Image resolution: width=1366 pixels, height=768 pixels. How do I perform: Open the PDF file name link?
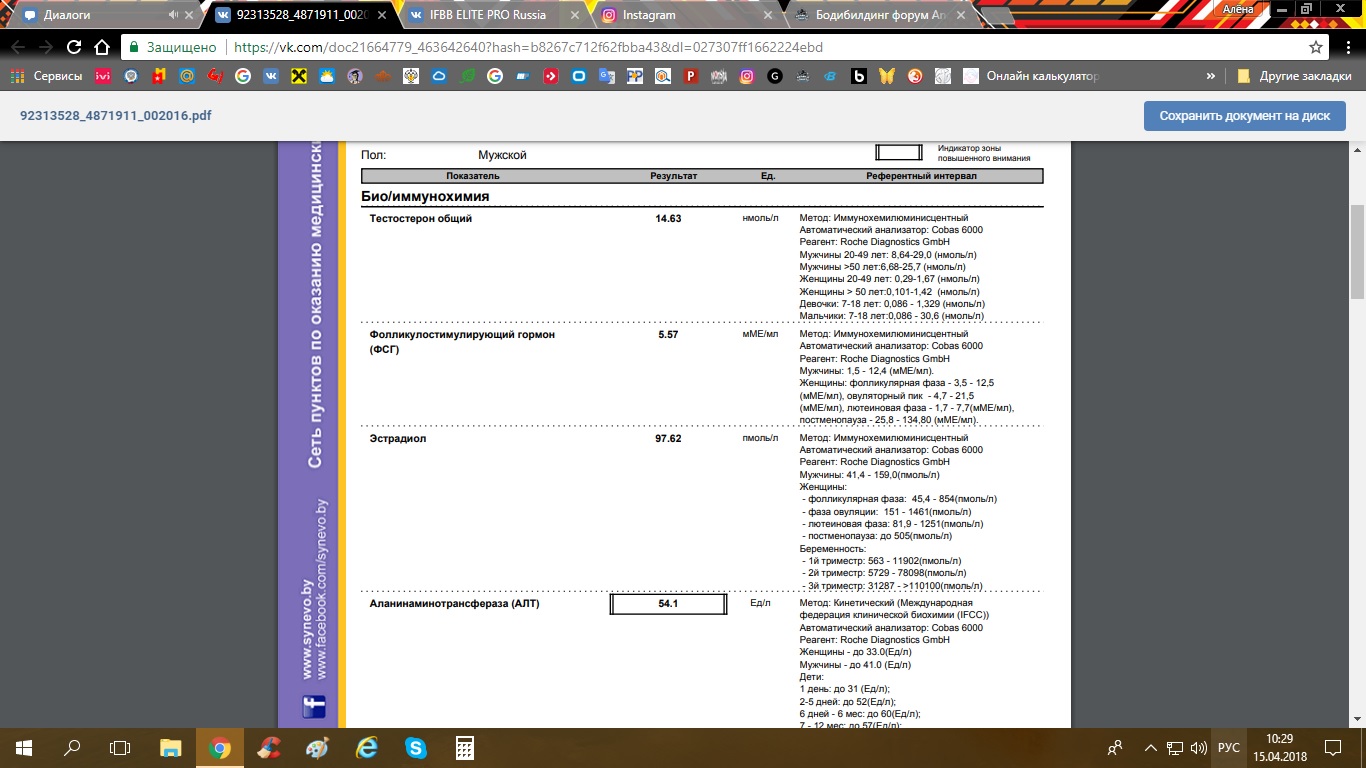point(116,116)
